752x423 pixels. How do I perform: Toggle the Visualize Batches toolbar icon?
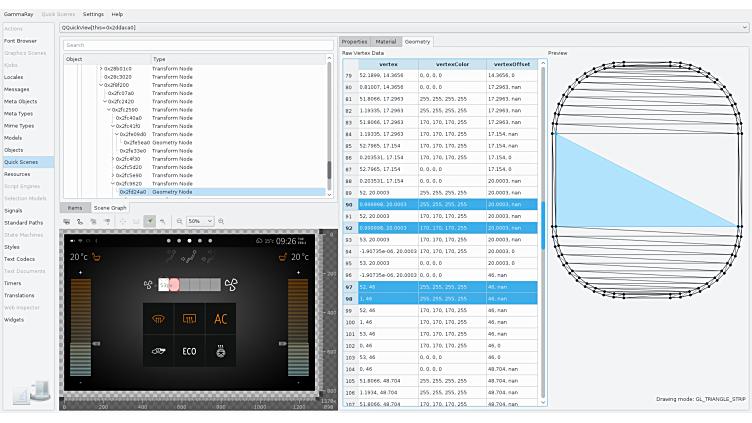[x=94, y=220]
